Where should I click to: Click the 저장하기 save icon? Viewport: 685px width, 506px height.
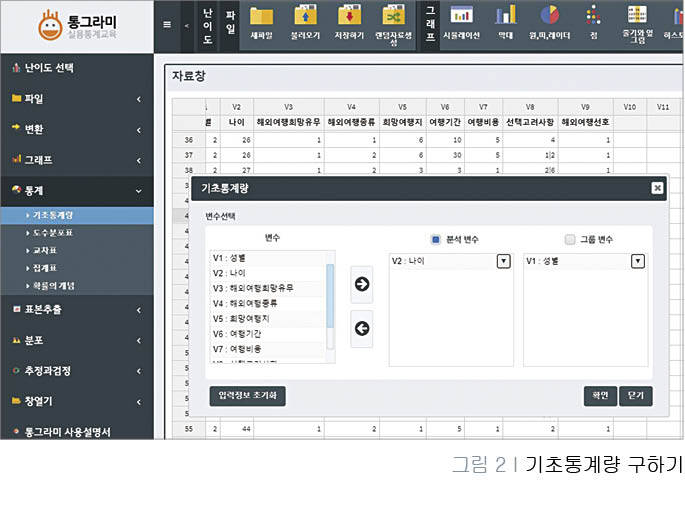[x=349, y=16]
